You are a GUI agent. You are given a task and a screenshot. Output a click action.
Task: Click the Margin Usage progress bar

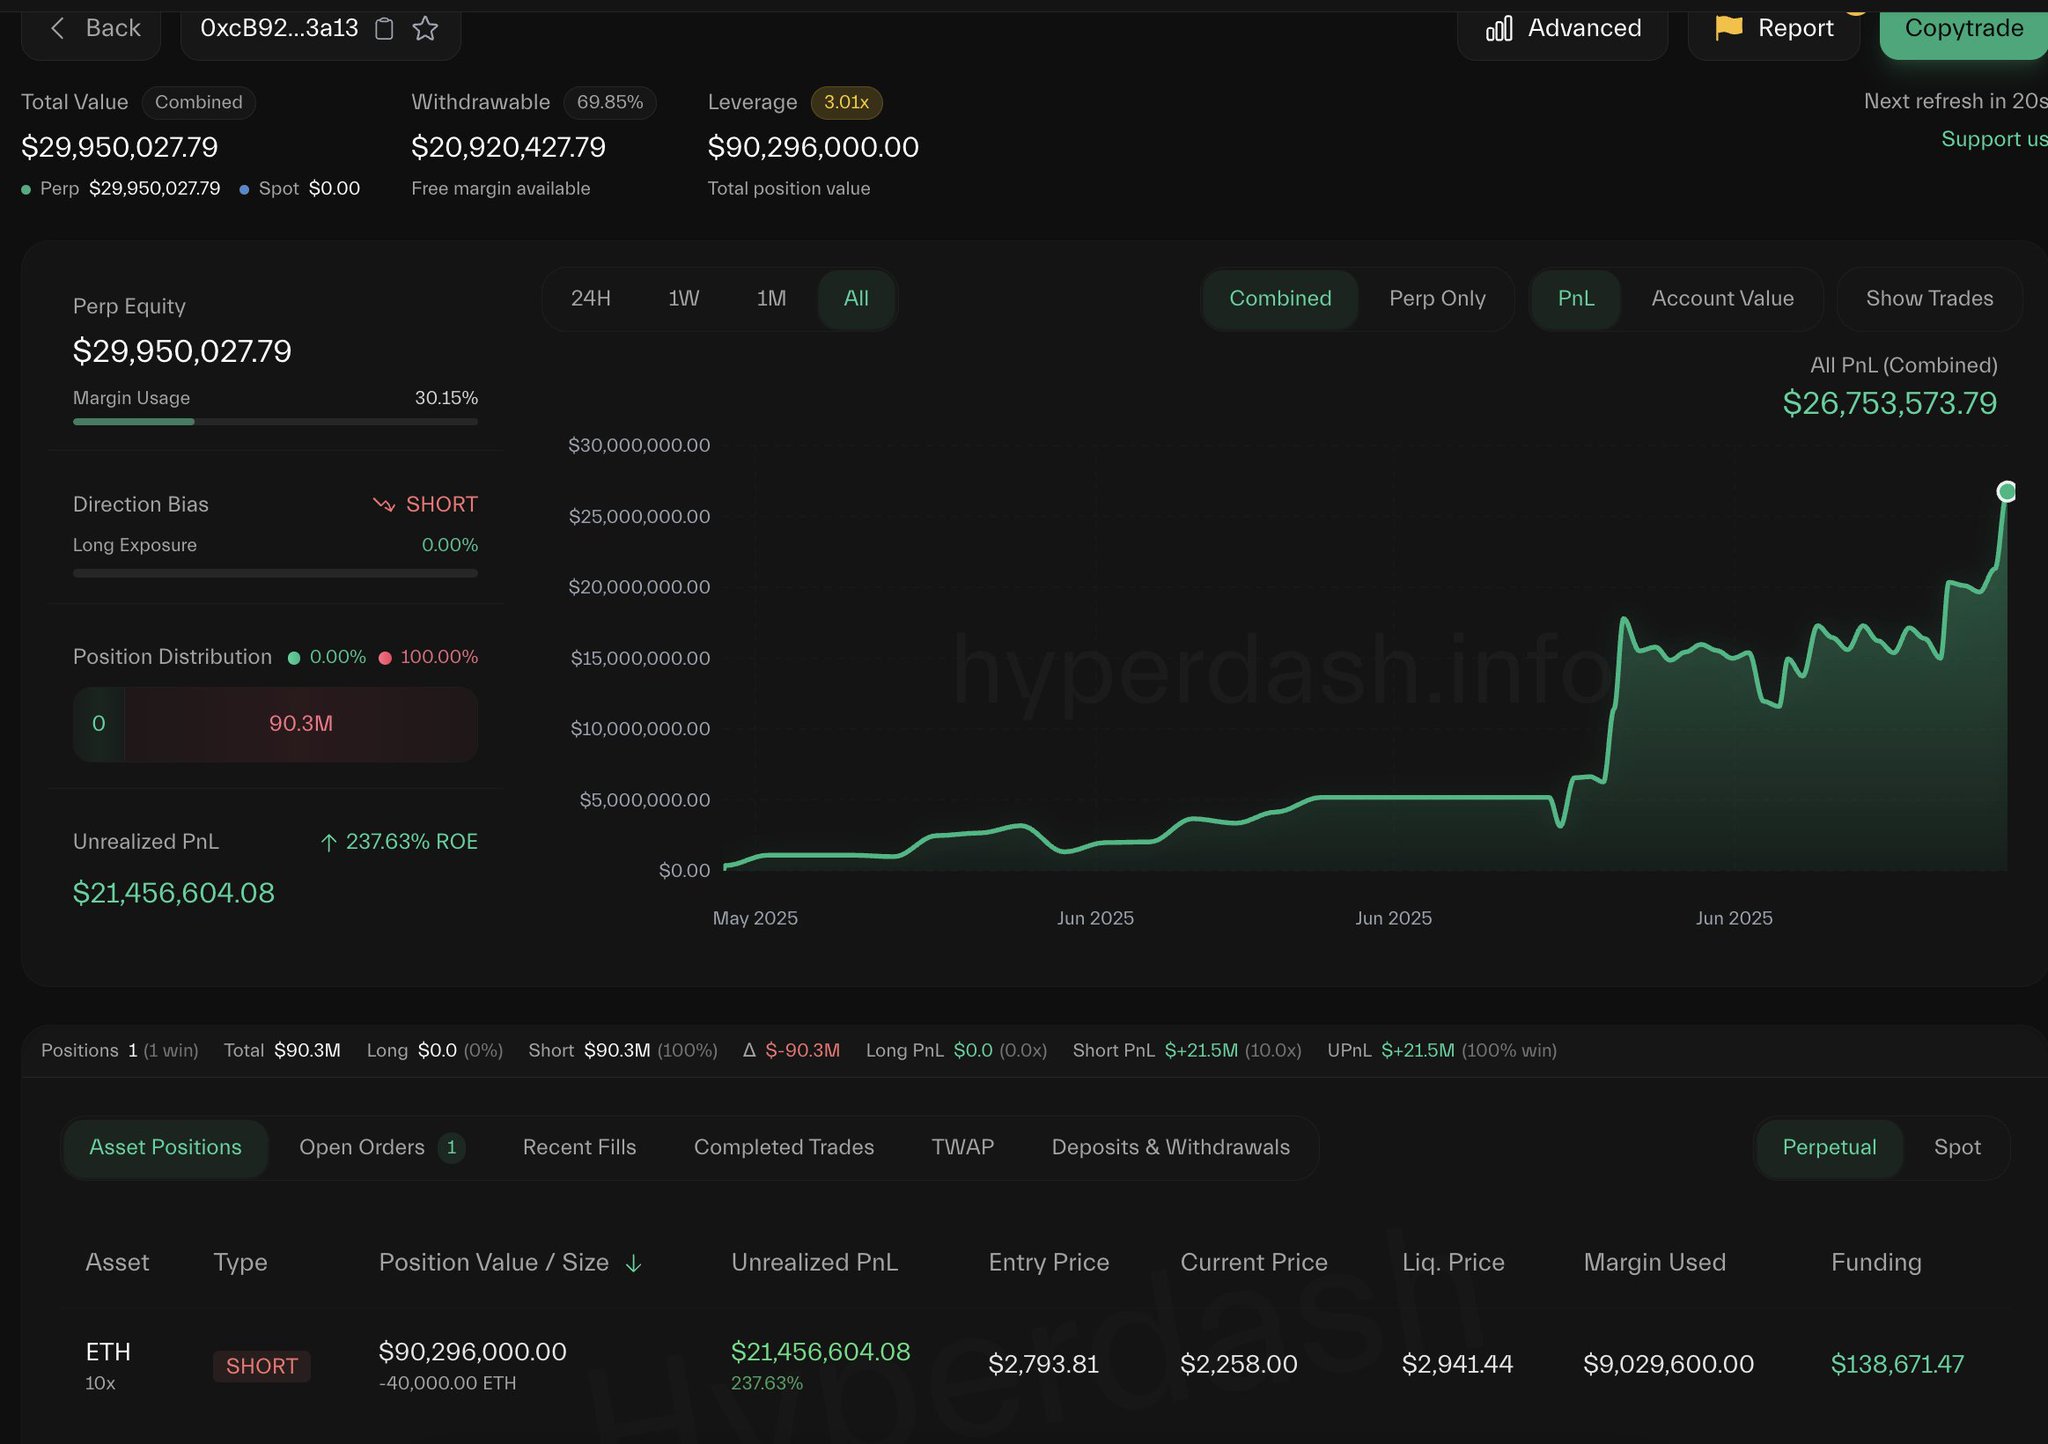click(x=275, y=422)
